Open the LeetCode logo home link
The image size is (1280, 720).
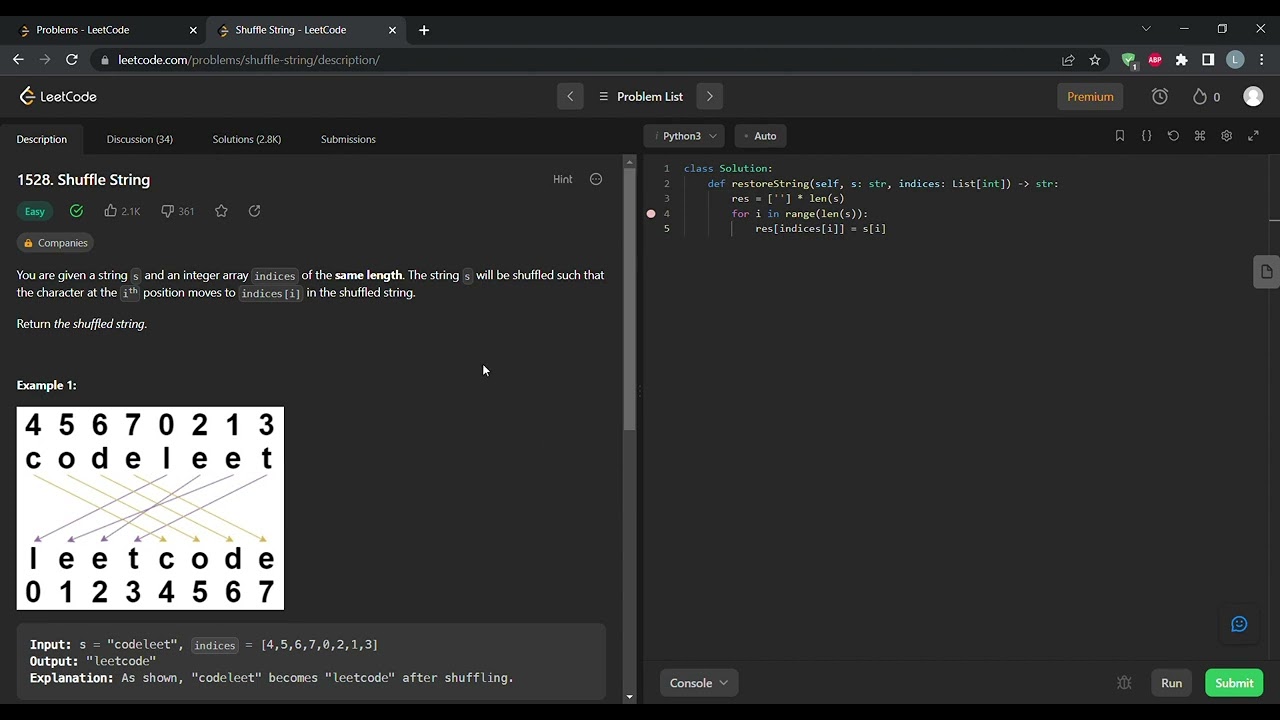pyautogui.click(x=58, y=96)
